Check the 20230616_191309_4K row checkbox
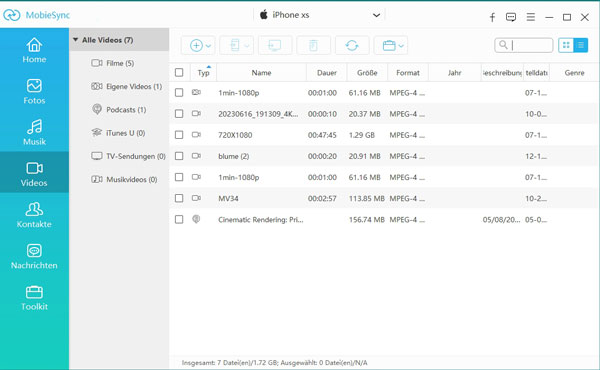 179,113
